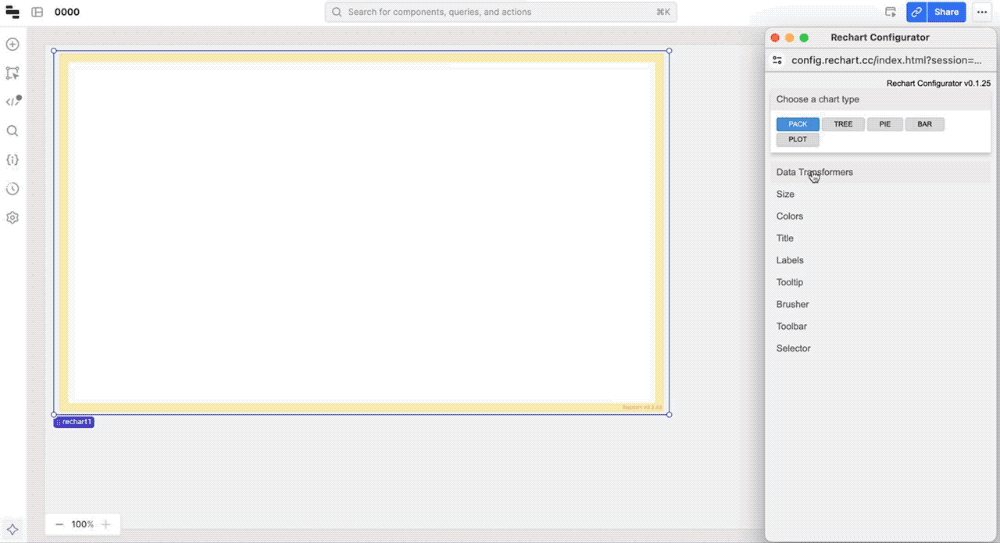Select the PACK chart type
1000x543 pixels.
tap(797, 125)
